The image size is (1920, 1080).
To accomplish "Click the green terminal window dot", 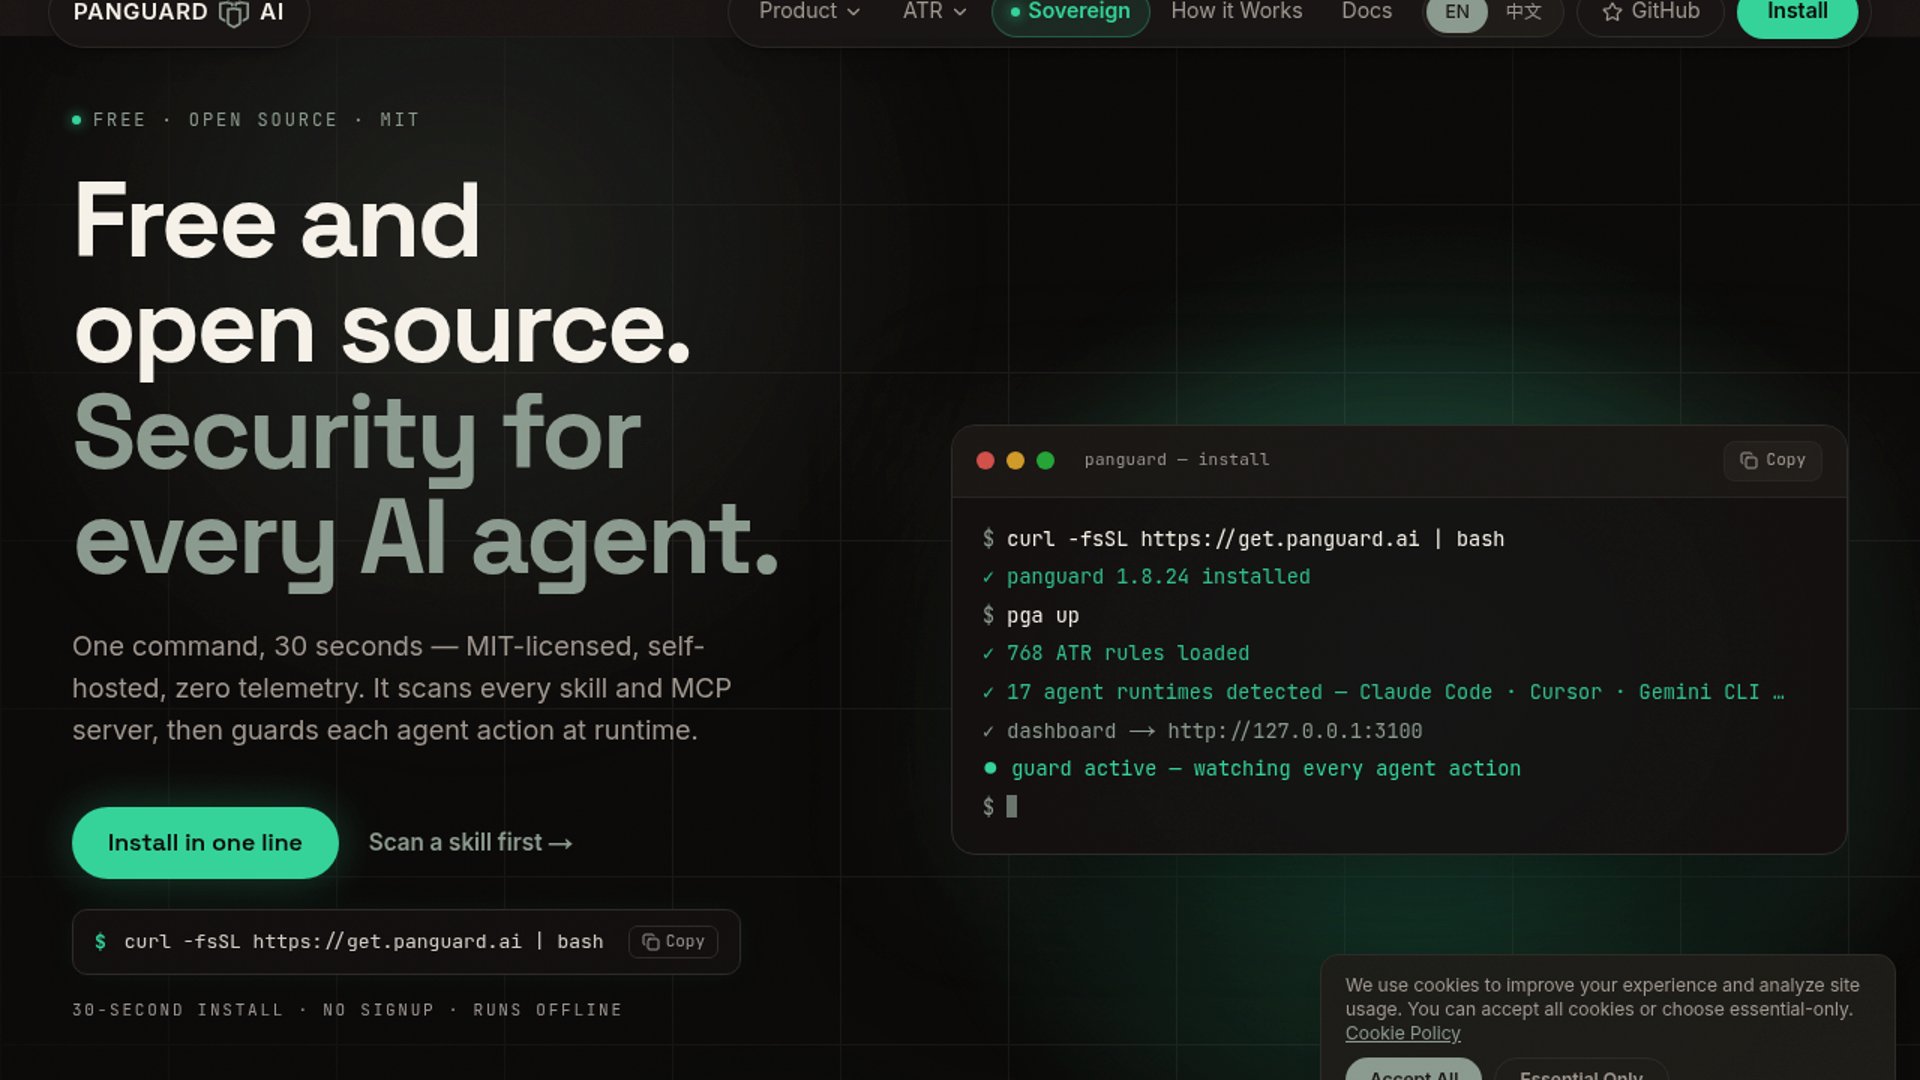I will pyautogui.click(x=1045, y=460).
